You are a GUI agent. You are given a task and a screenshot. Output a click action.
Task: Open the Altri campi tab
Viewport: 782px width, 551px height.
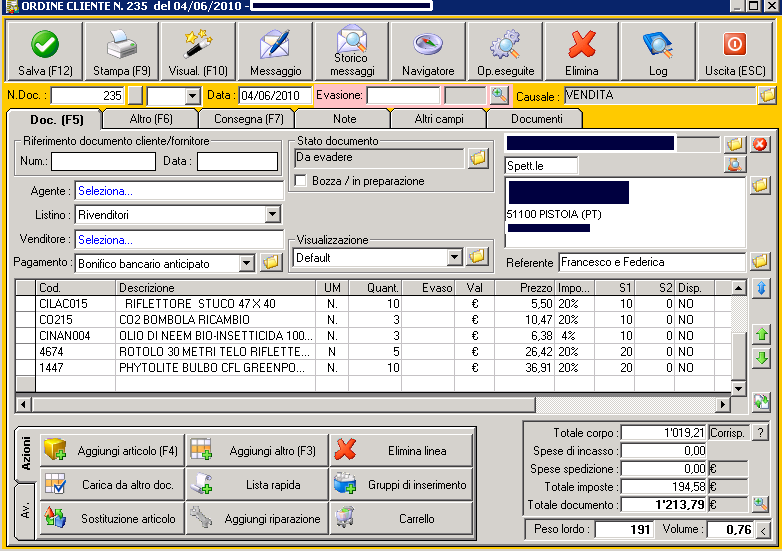coord(439,119)
